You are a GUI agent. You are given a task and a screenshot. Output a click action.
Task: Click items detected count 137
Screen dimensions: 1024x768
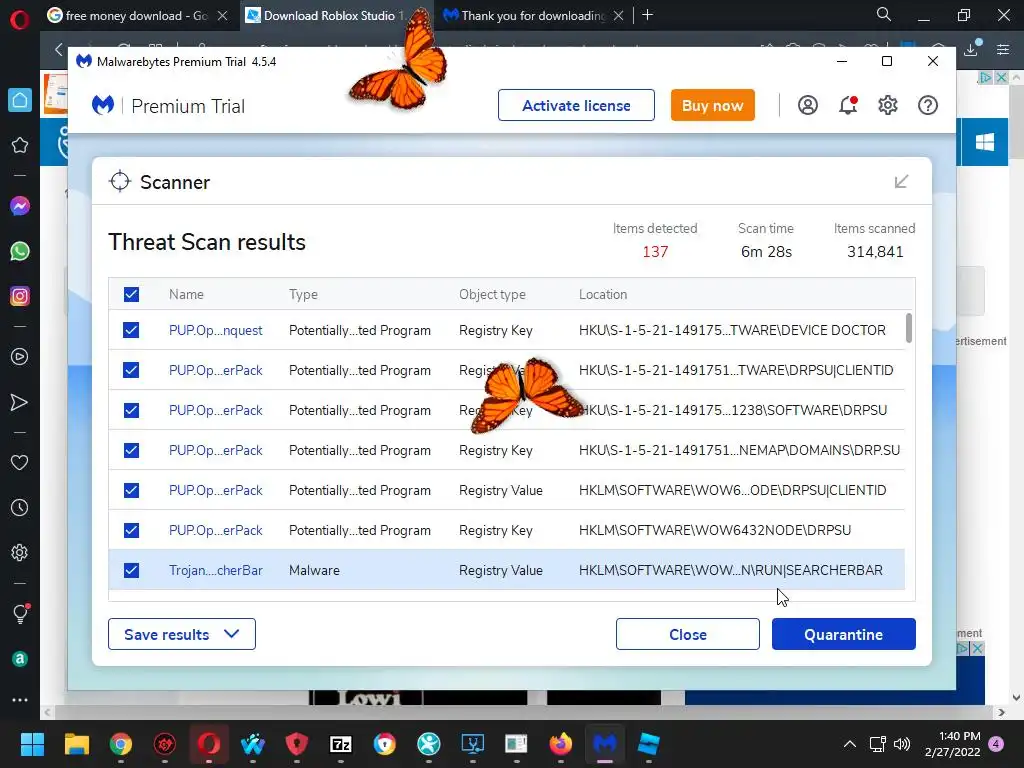pyautogui.click(x=655, y=251)
